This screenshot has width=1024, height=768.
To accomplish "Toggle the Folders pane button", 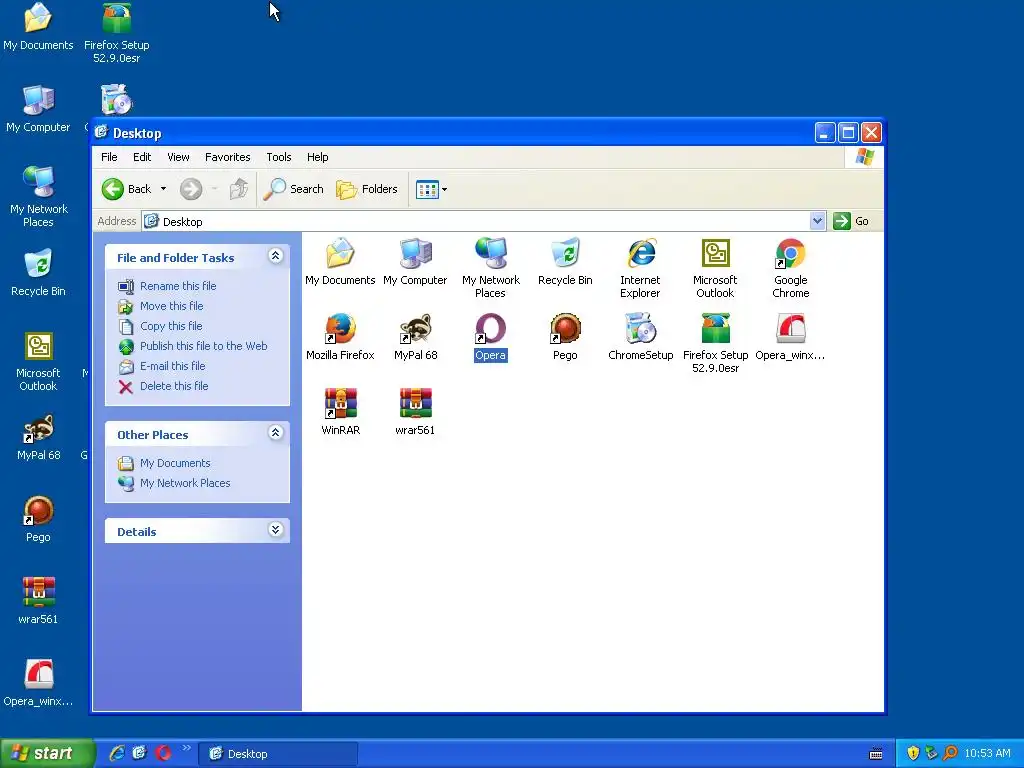I will coord(367,189).
